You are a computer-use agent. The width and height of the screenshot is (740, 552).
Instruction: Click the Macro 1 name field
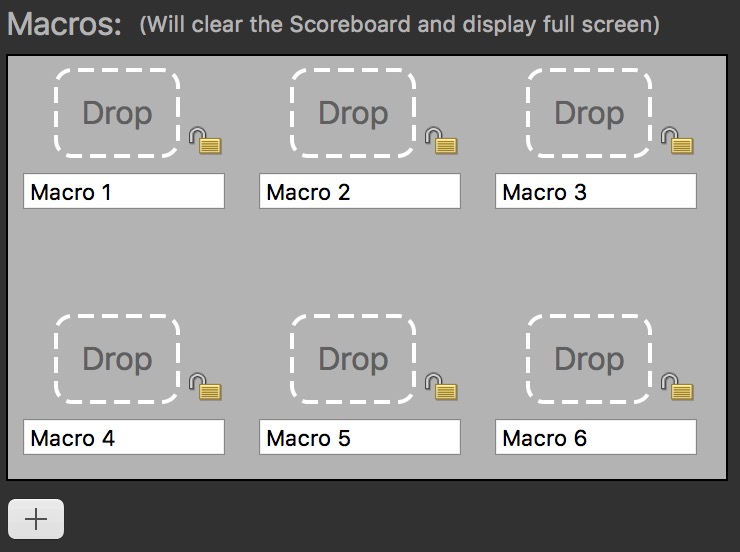pyautogui.click(x=124, y=191)
